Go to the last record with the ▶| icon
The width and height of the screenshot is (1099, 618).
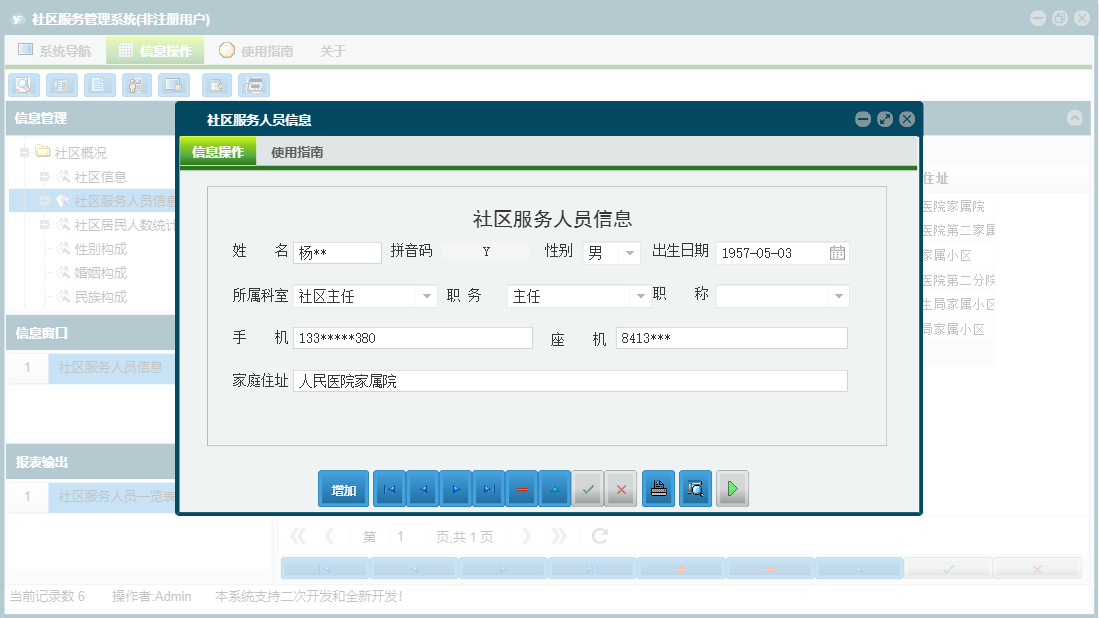click(488, 488)
